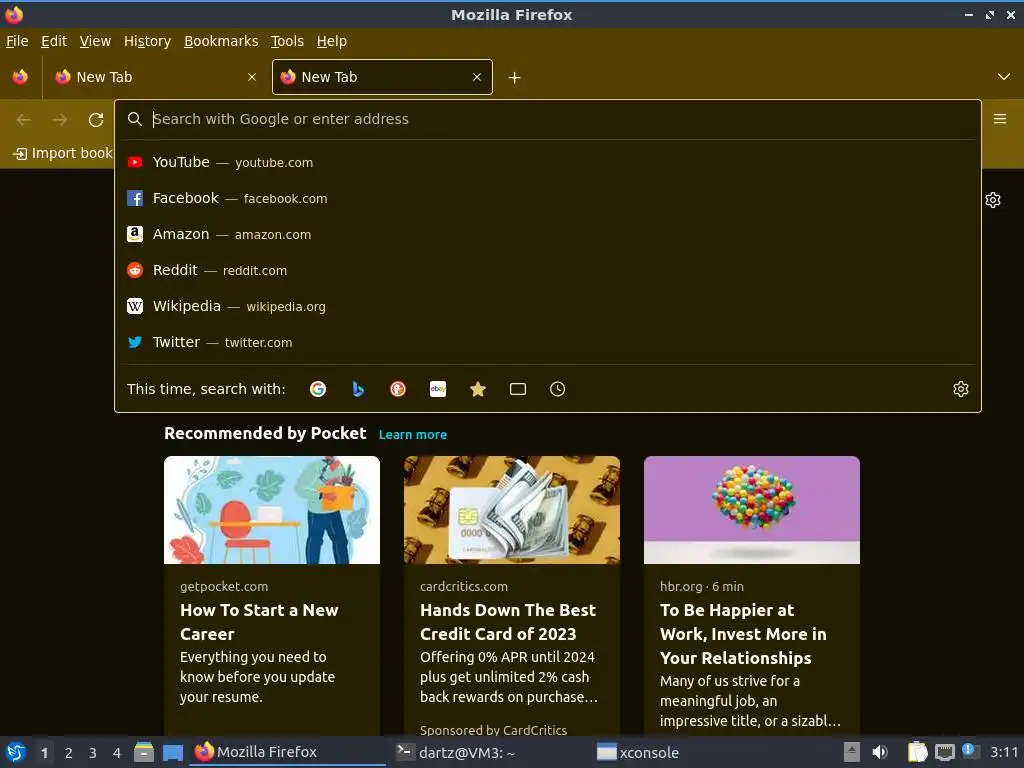Open clipboard manager tray icon
The width and height of the screenshot is (1024, 768).
(x=917, y=752)
